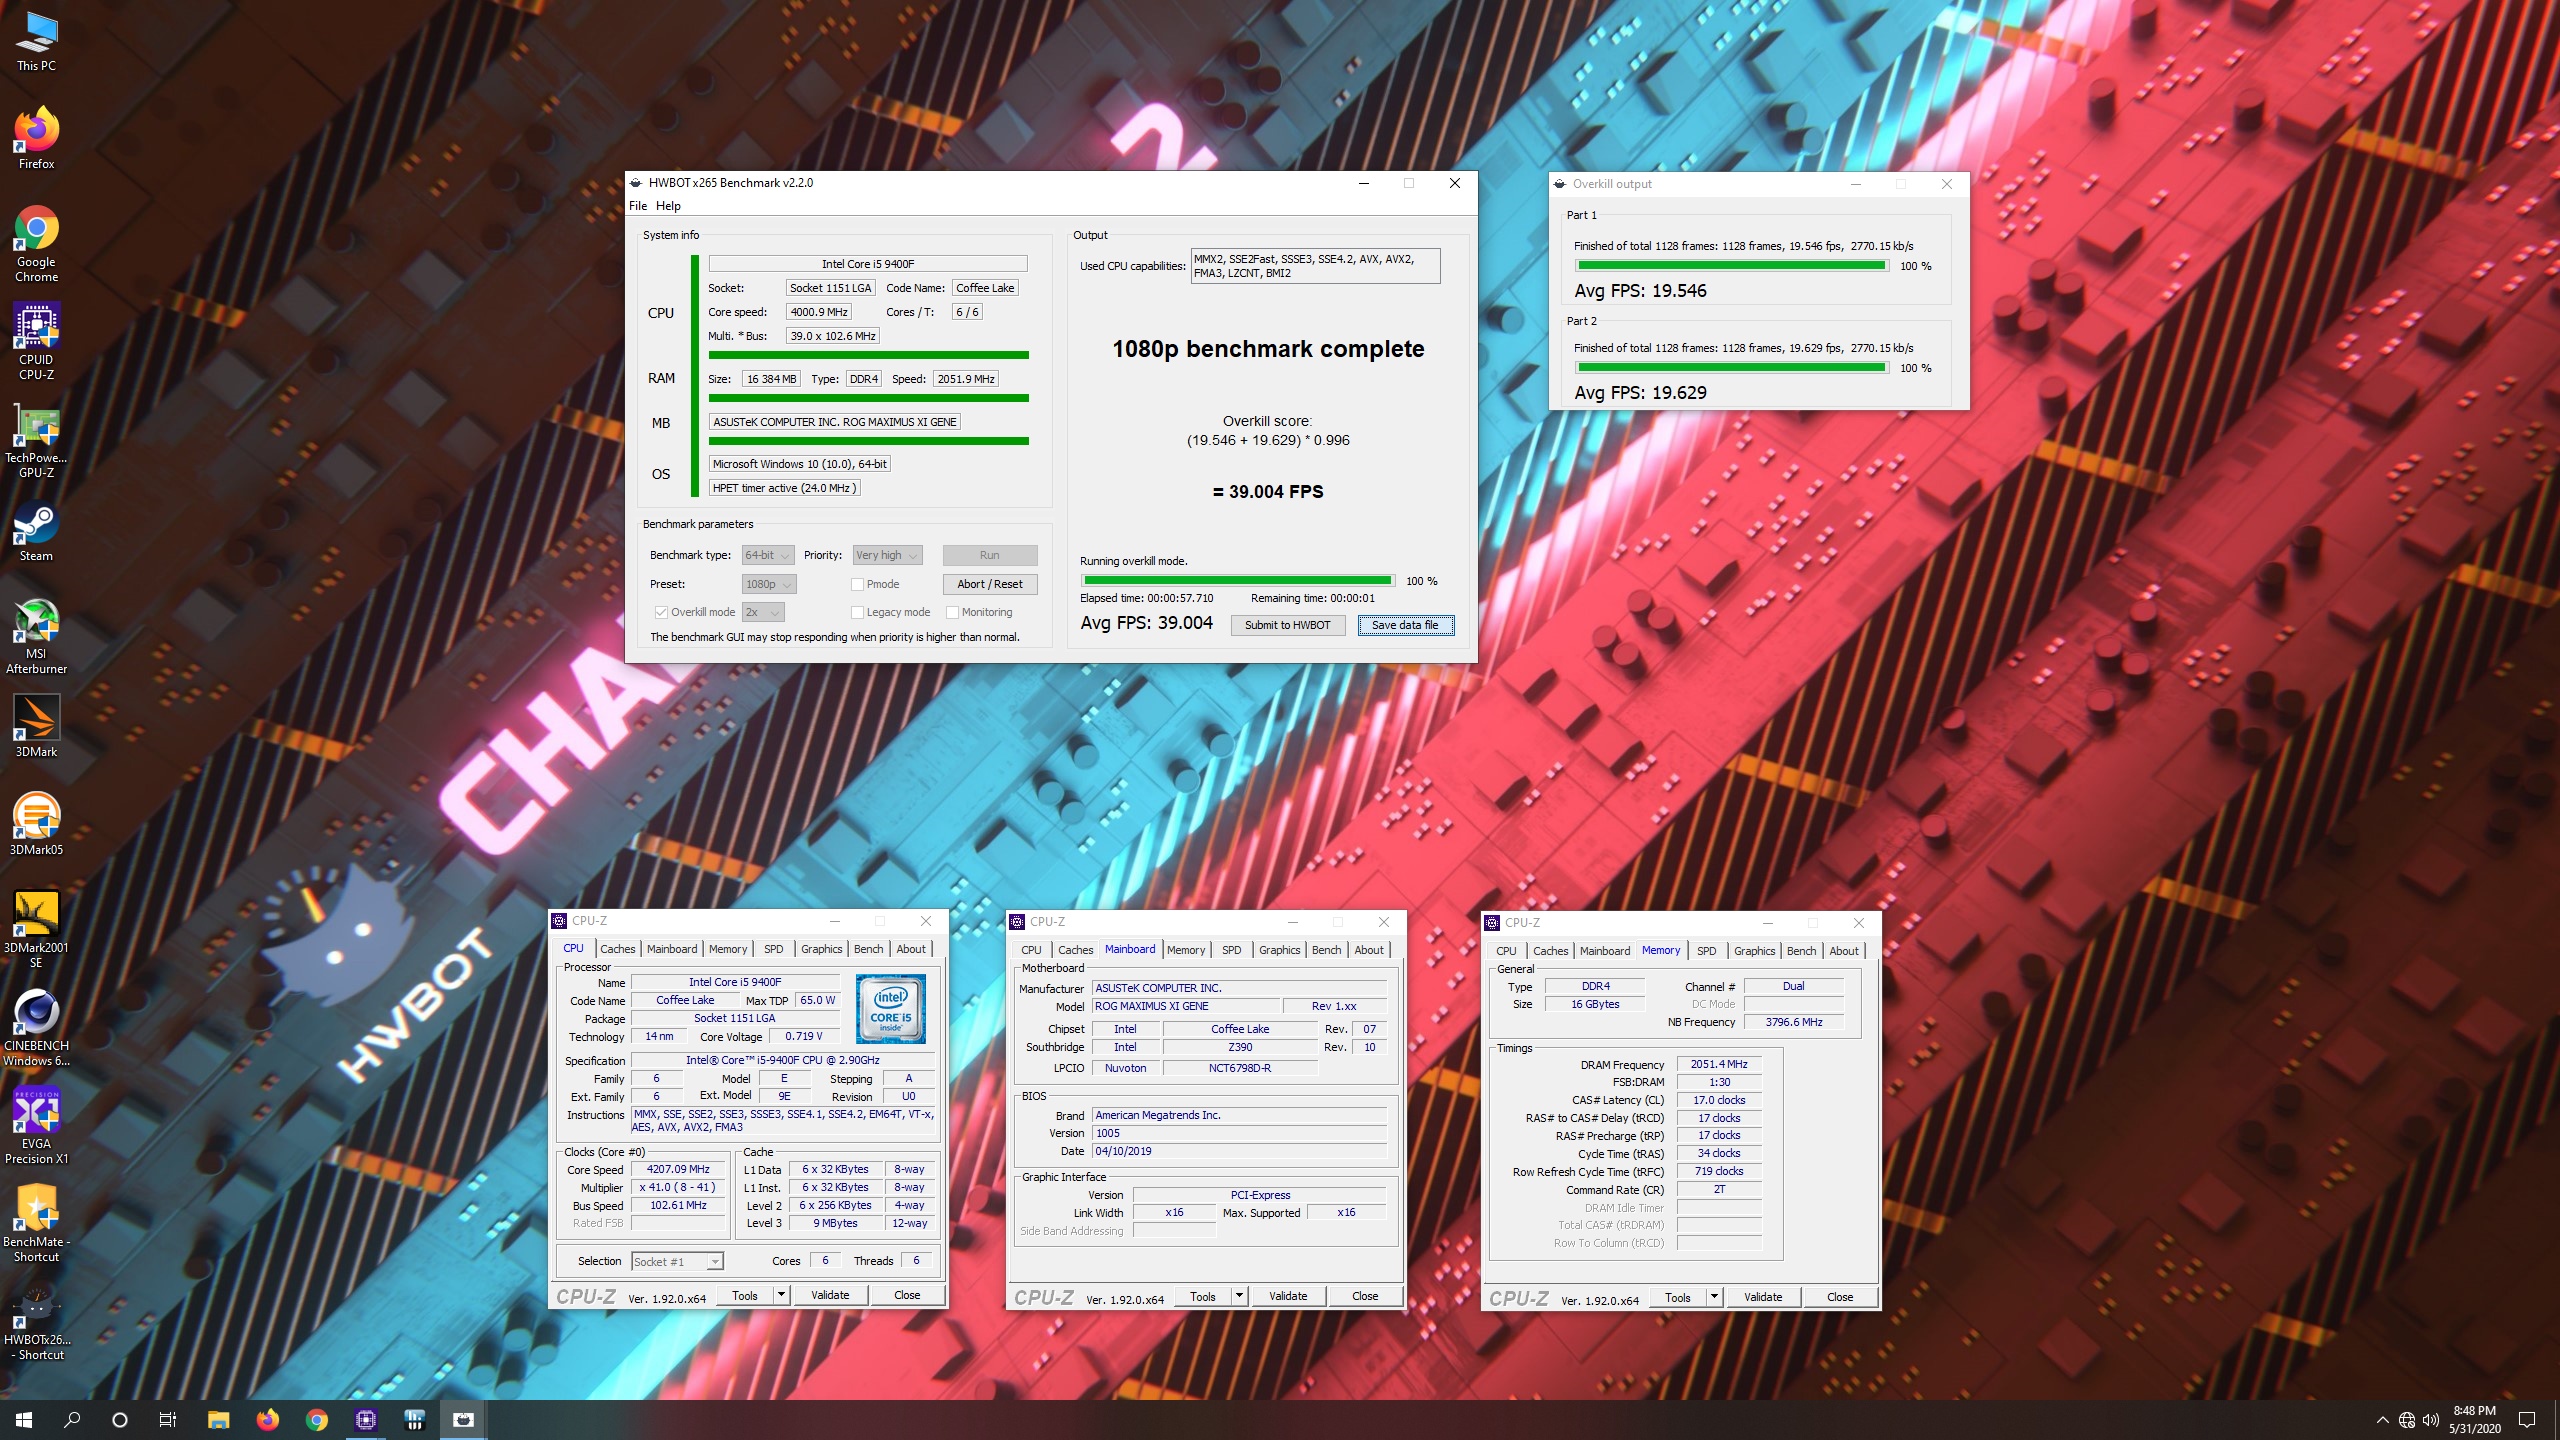The image size is (2560, 1440).
Task: Switch to Firefox in taskbar
Action: click(x=267, y=1420)
